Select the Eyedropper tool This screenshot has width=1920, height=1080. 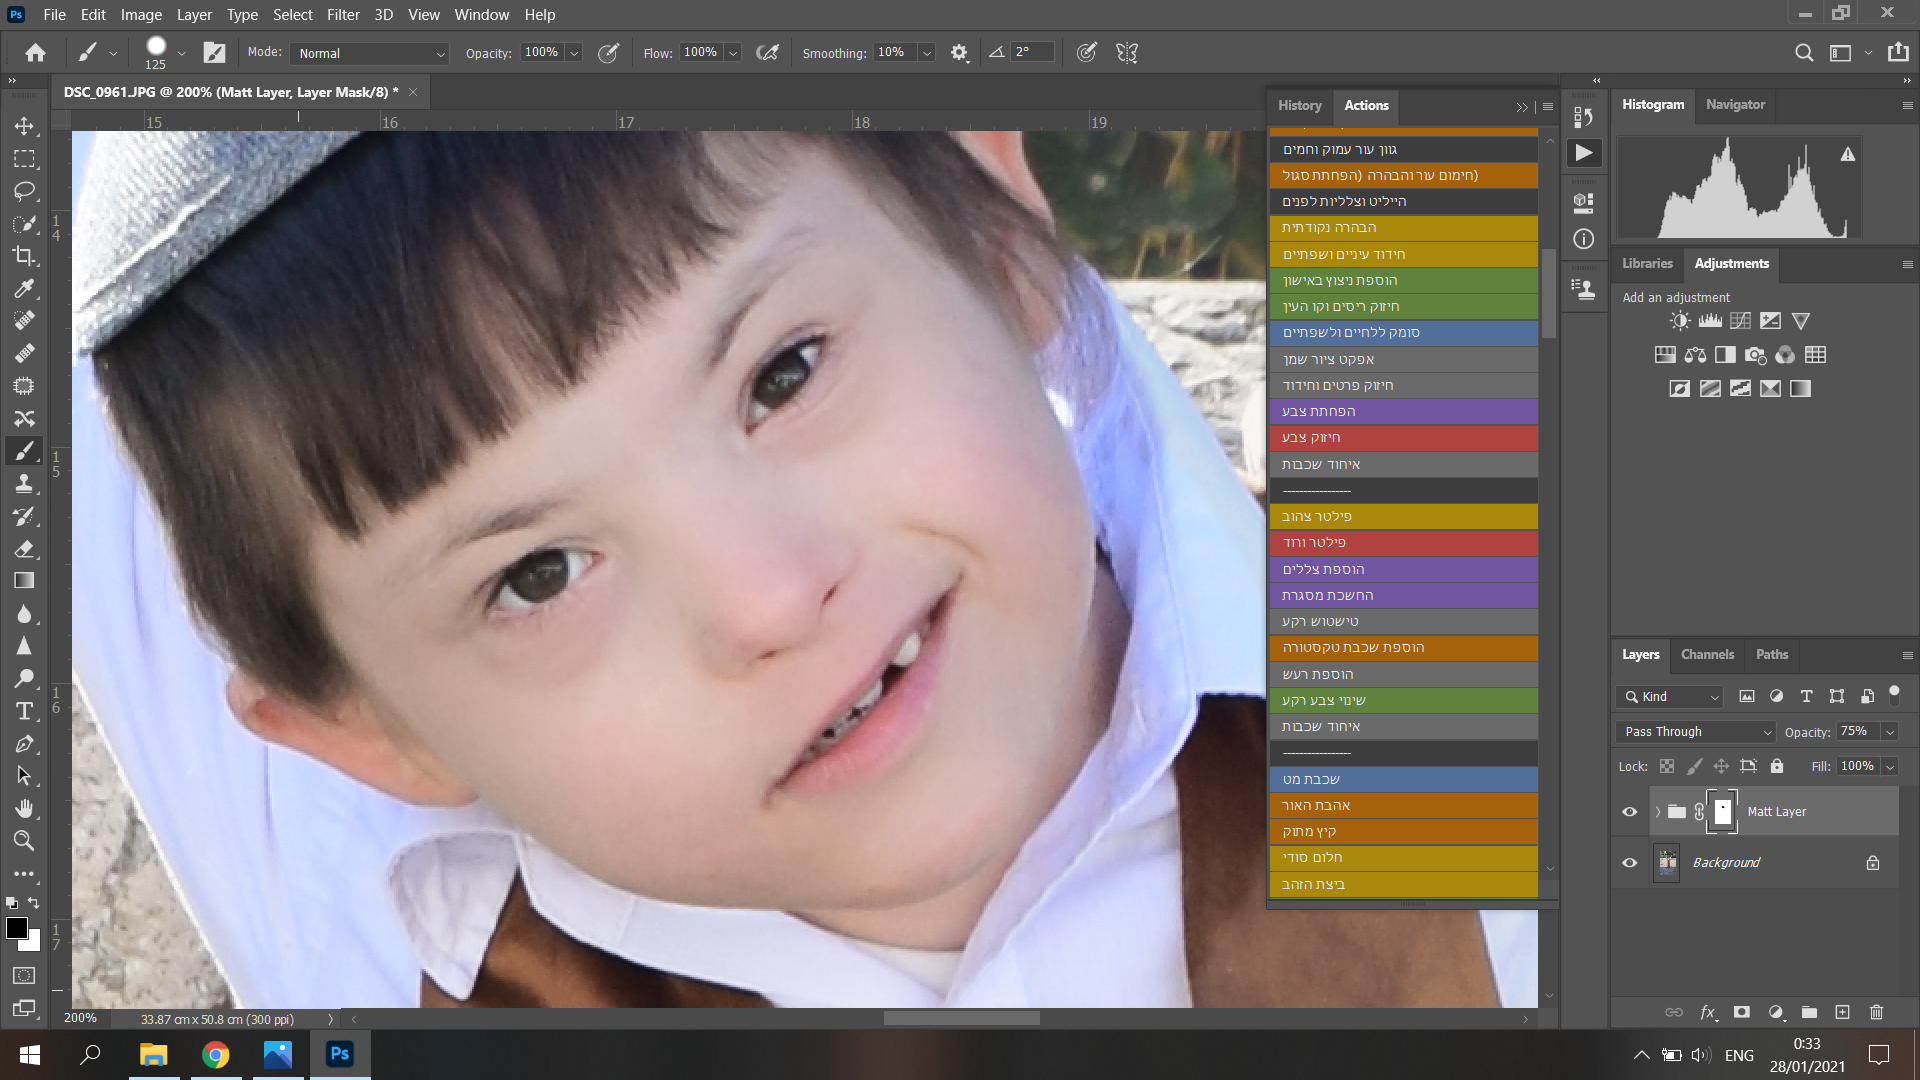pyautogui.click(x=24, y=289)
